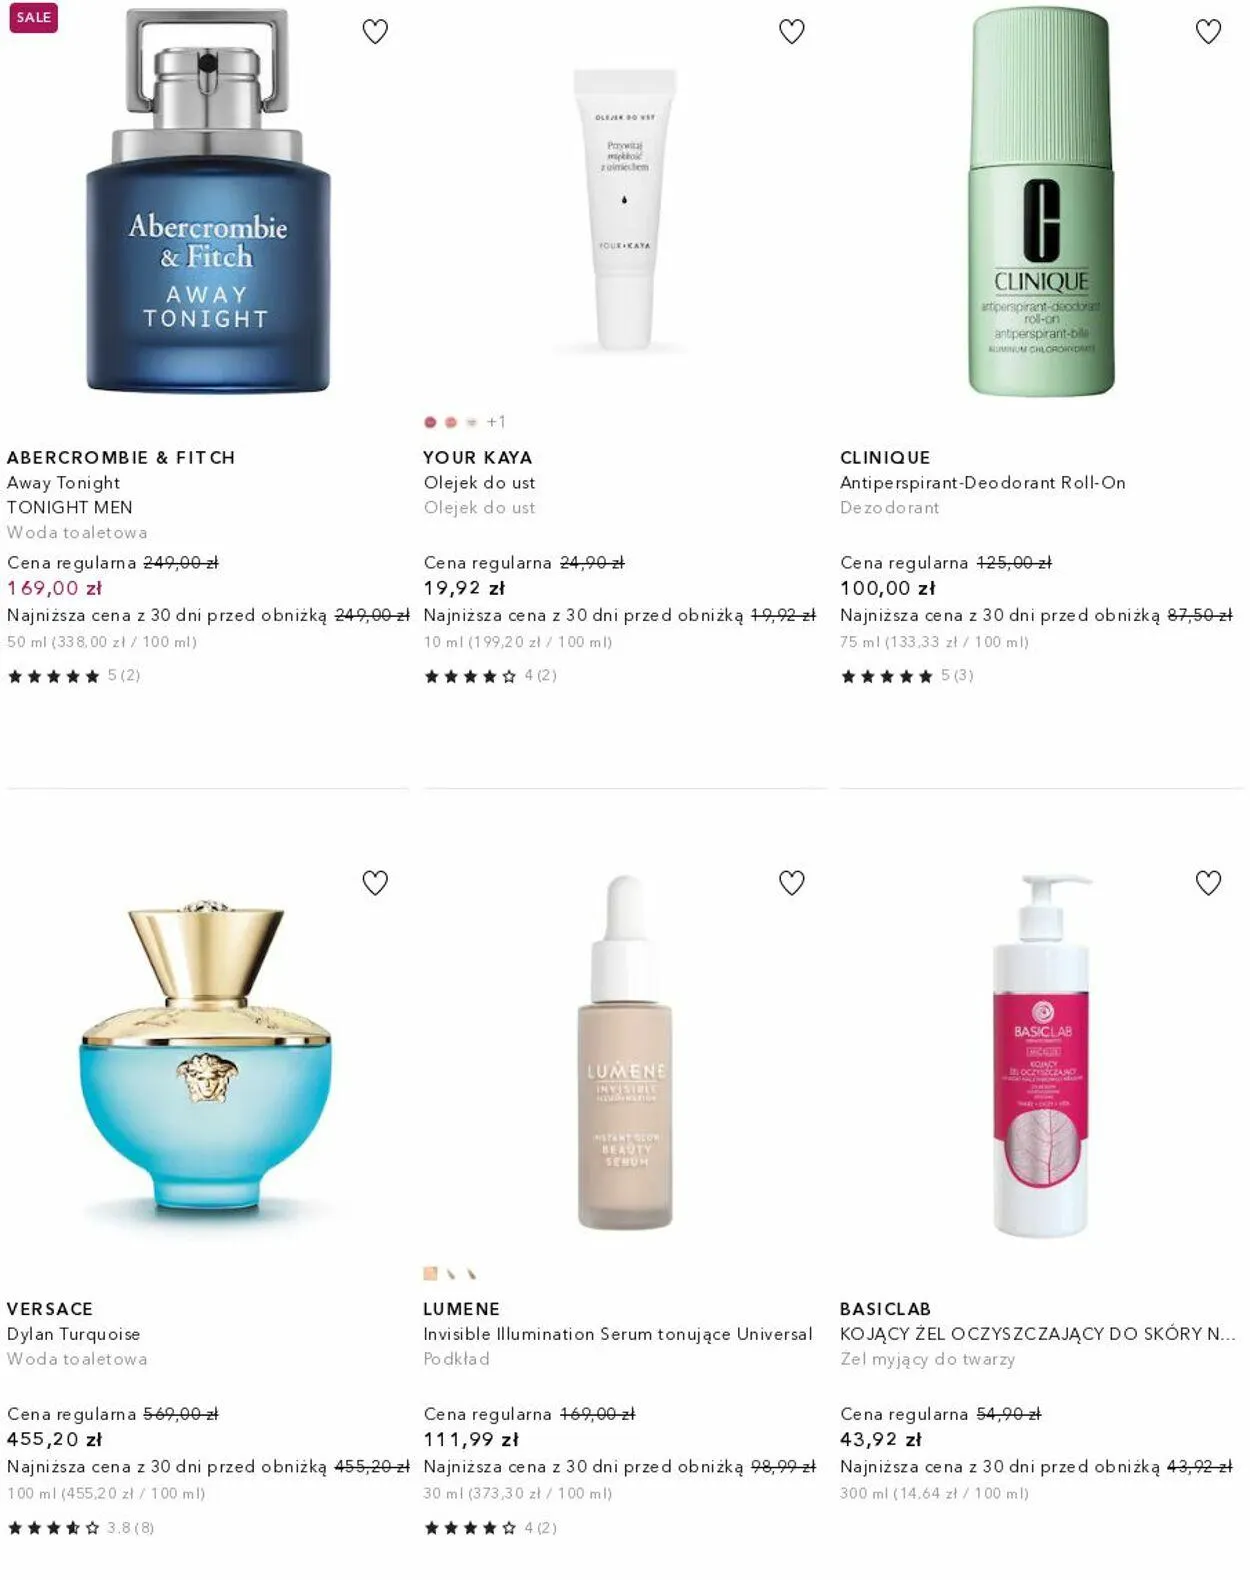This screenshot has width=1250, height=1580.
Task: Click heart icon on Clinique deodorant
Action: [x=1208, y=32]
